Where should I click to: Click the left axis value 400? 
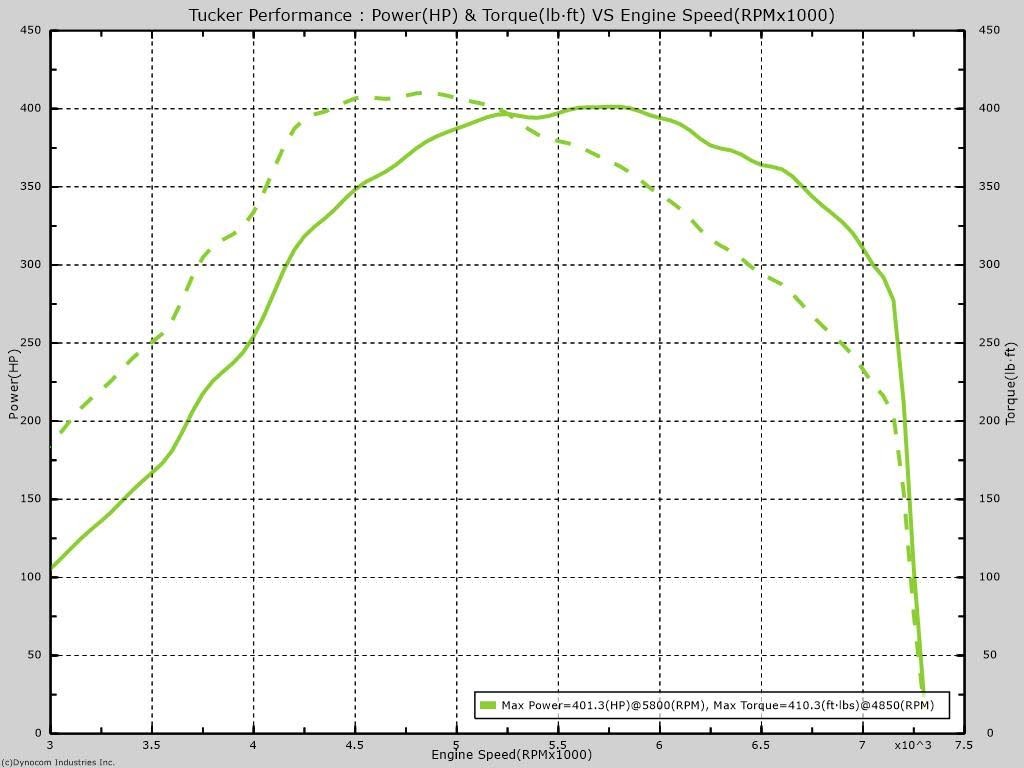[30, 108]
